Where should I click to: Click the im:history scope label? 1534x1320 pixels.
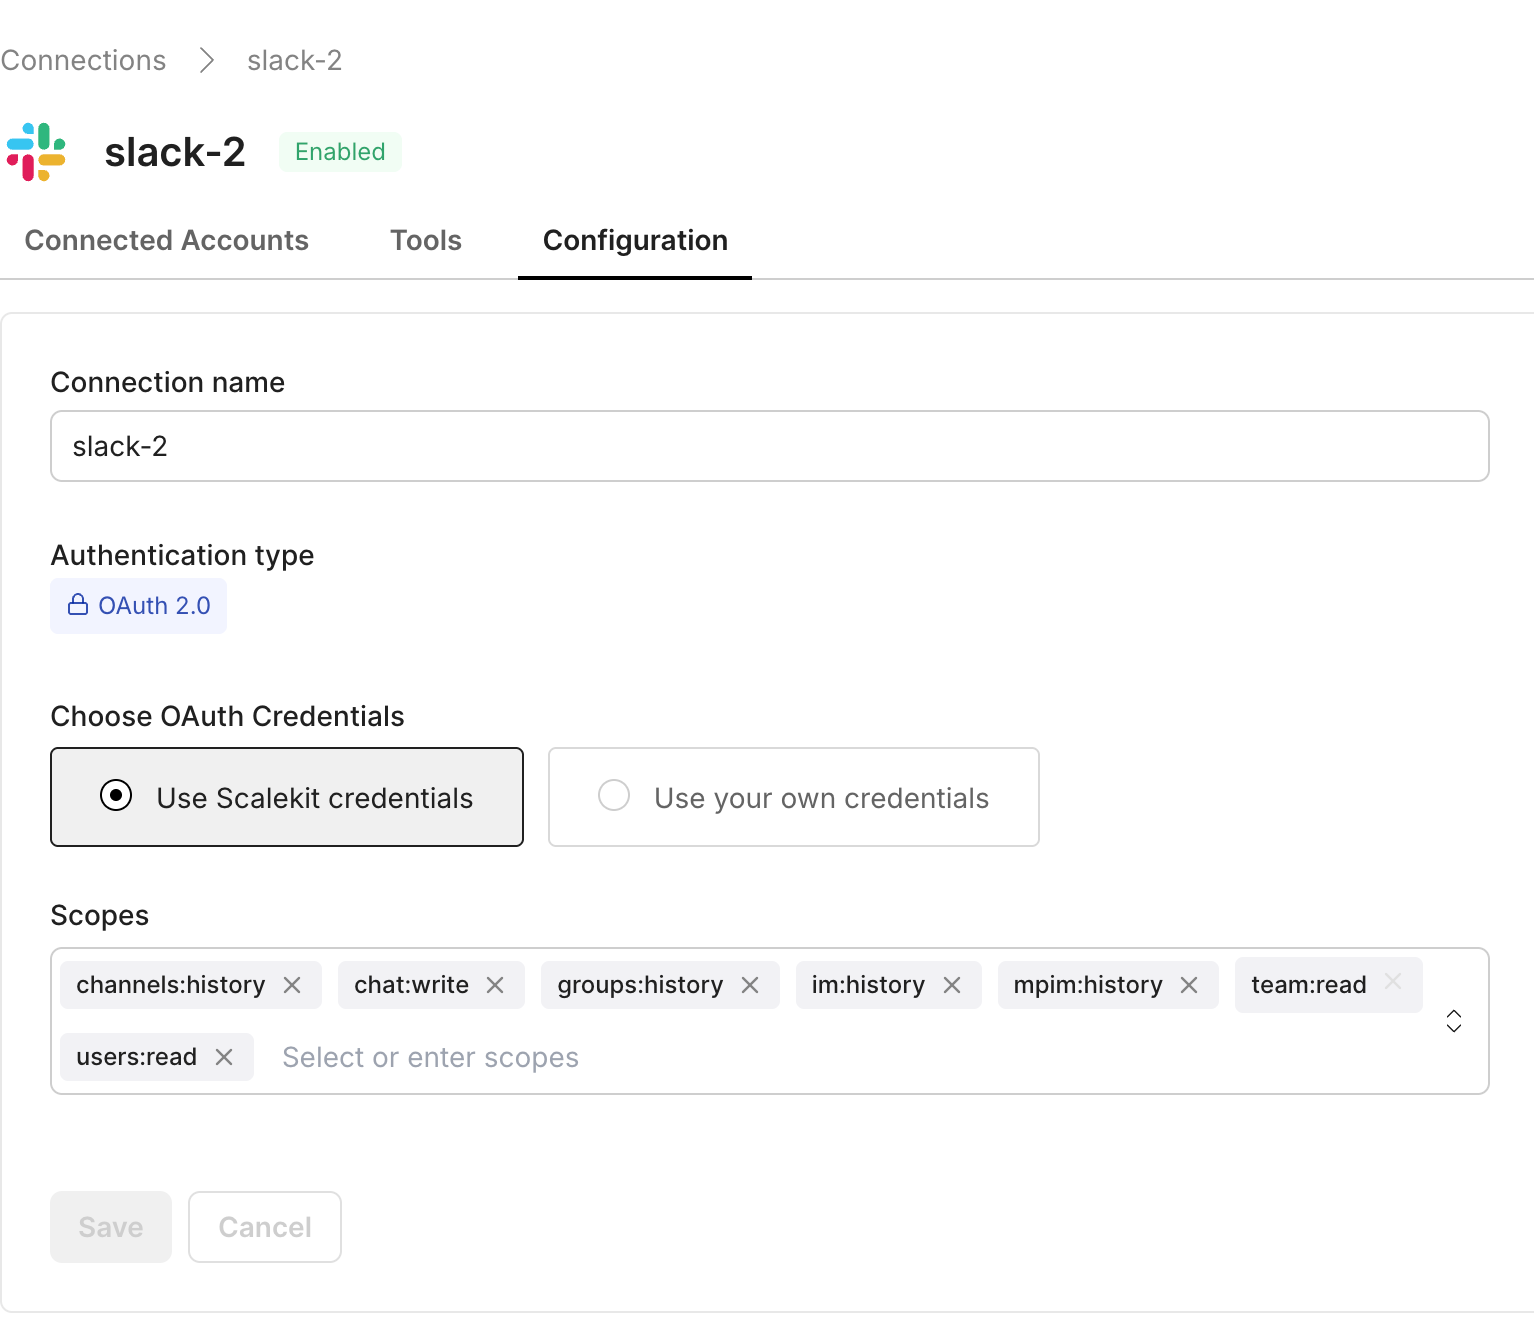pos(868,985)
